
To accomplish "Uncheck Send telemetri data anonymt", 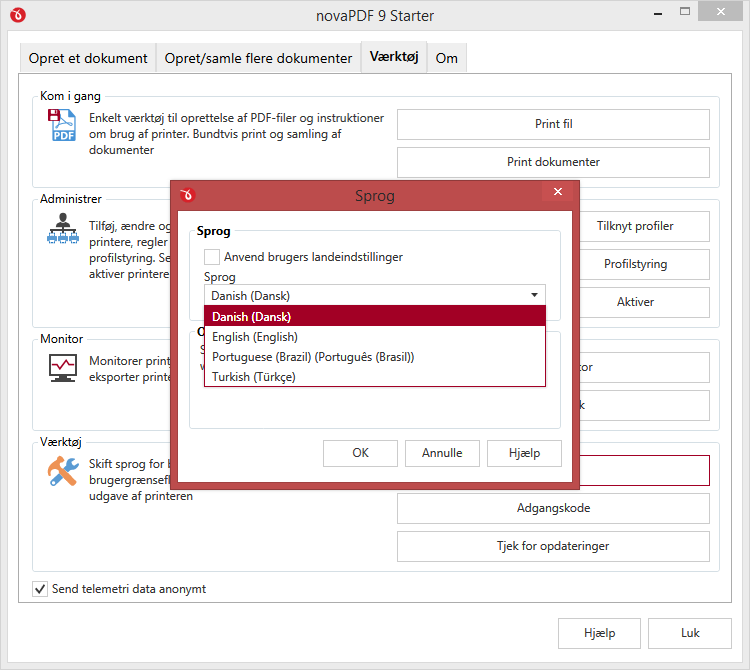I will point(40,589).
